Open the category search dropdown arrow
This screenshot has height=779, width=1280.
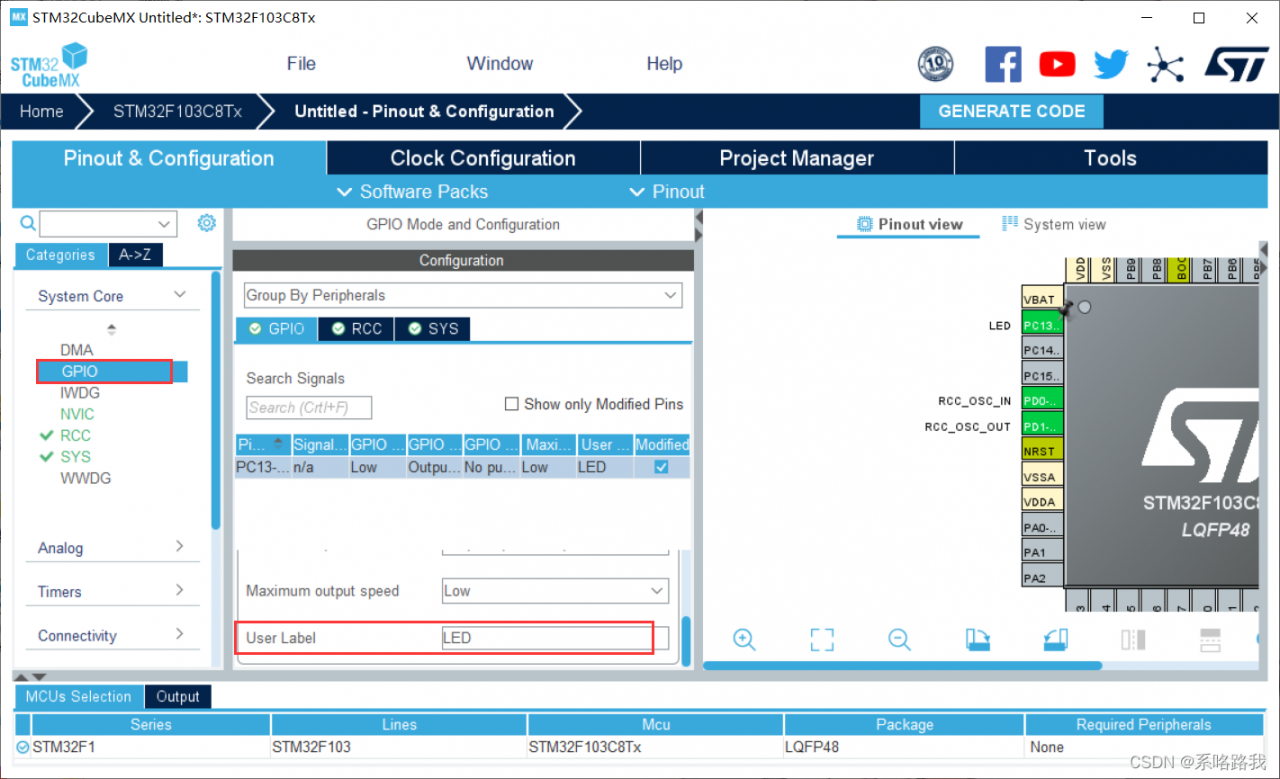pyautogui.click(x=164, y=224)
